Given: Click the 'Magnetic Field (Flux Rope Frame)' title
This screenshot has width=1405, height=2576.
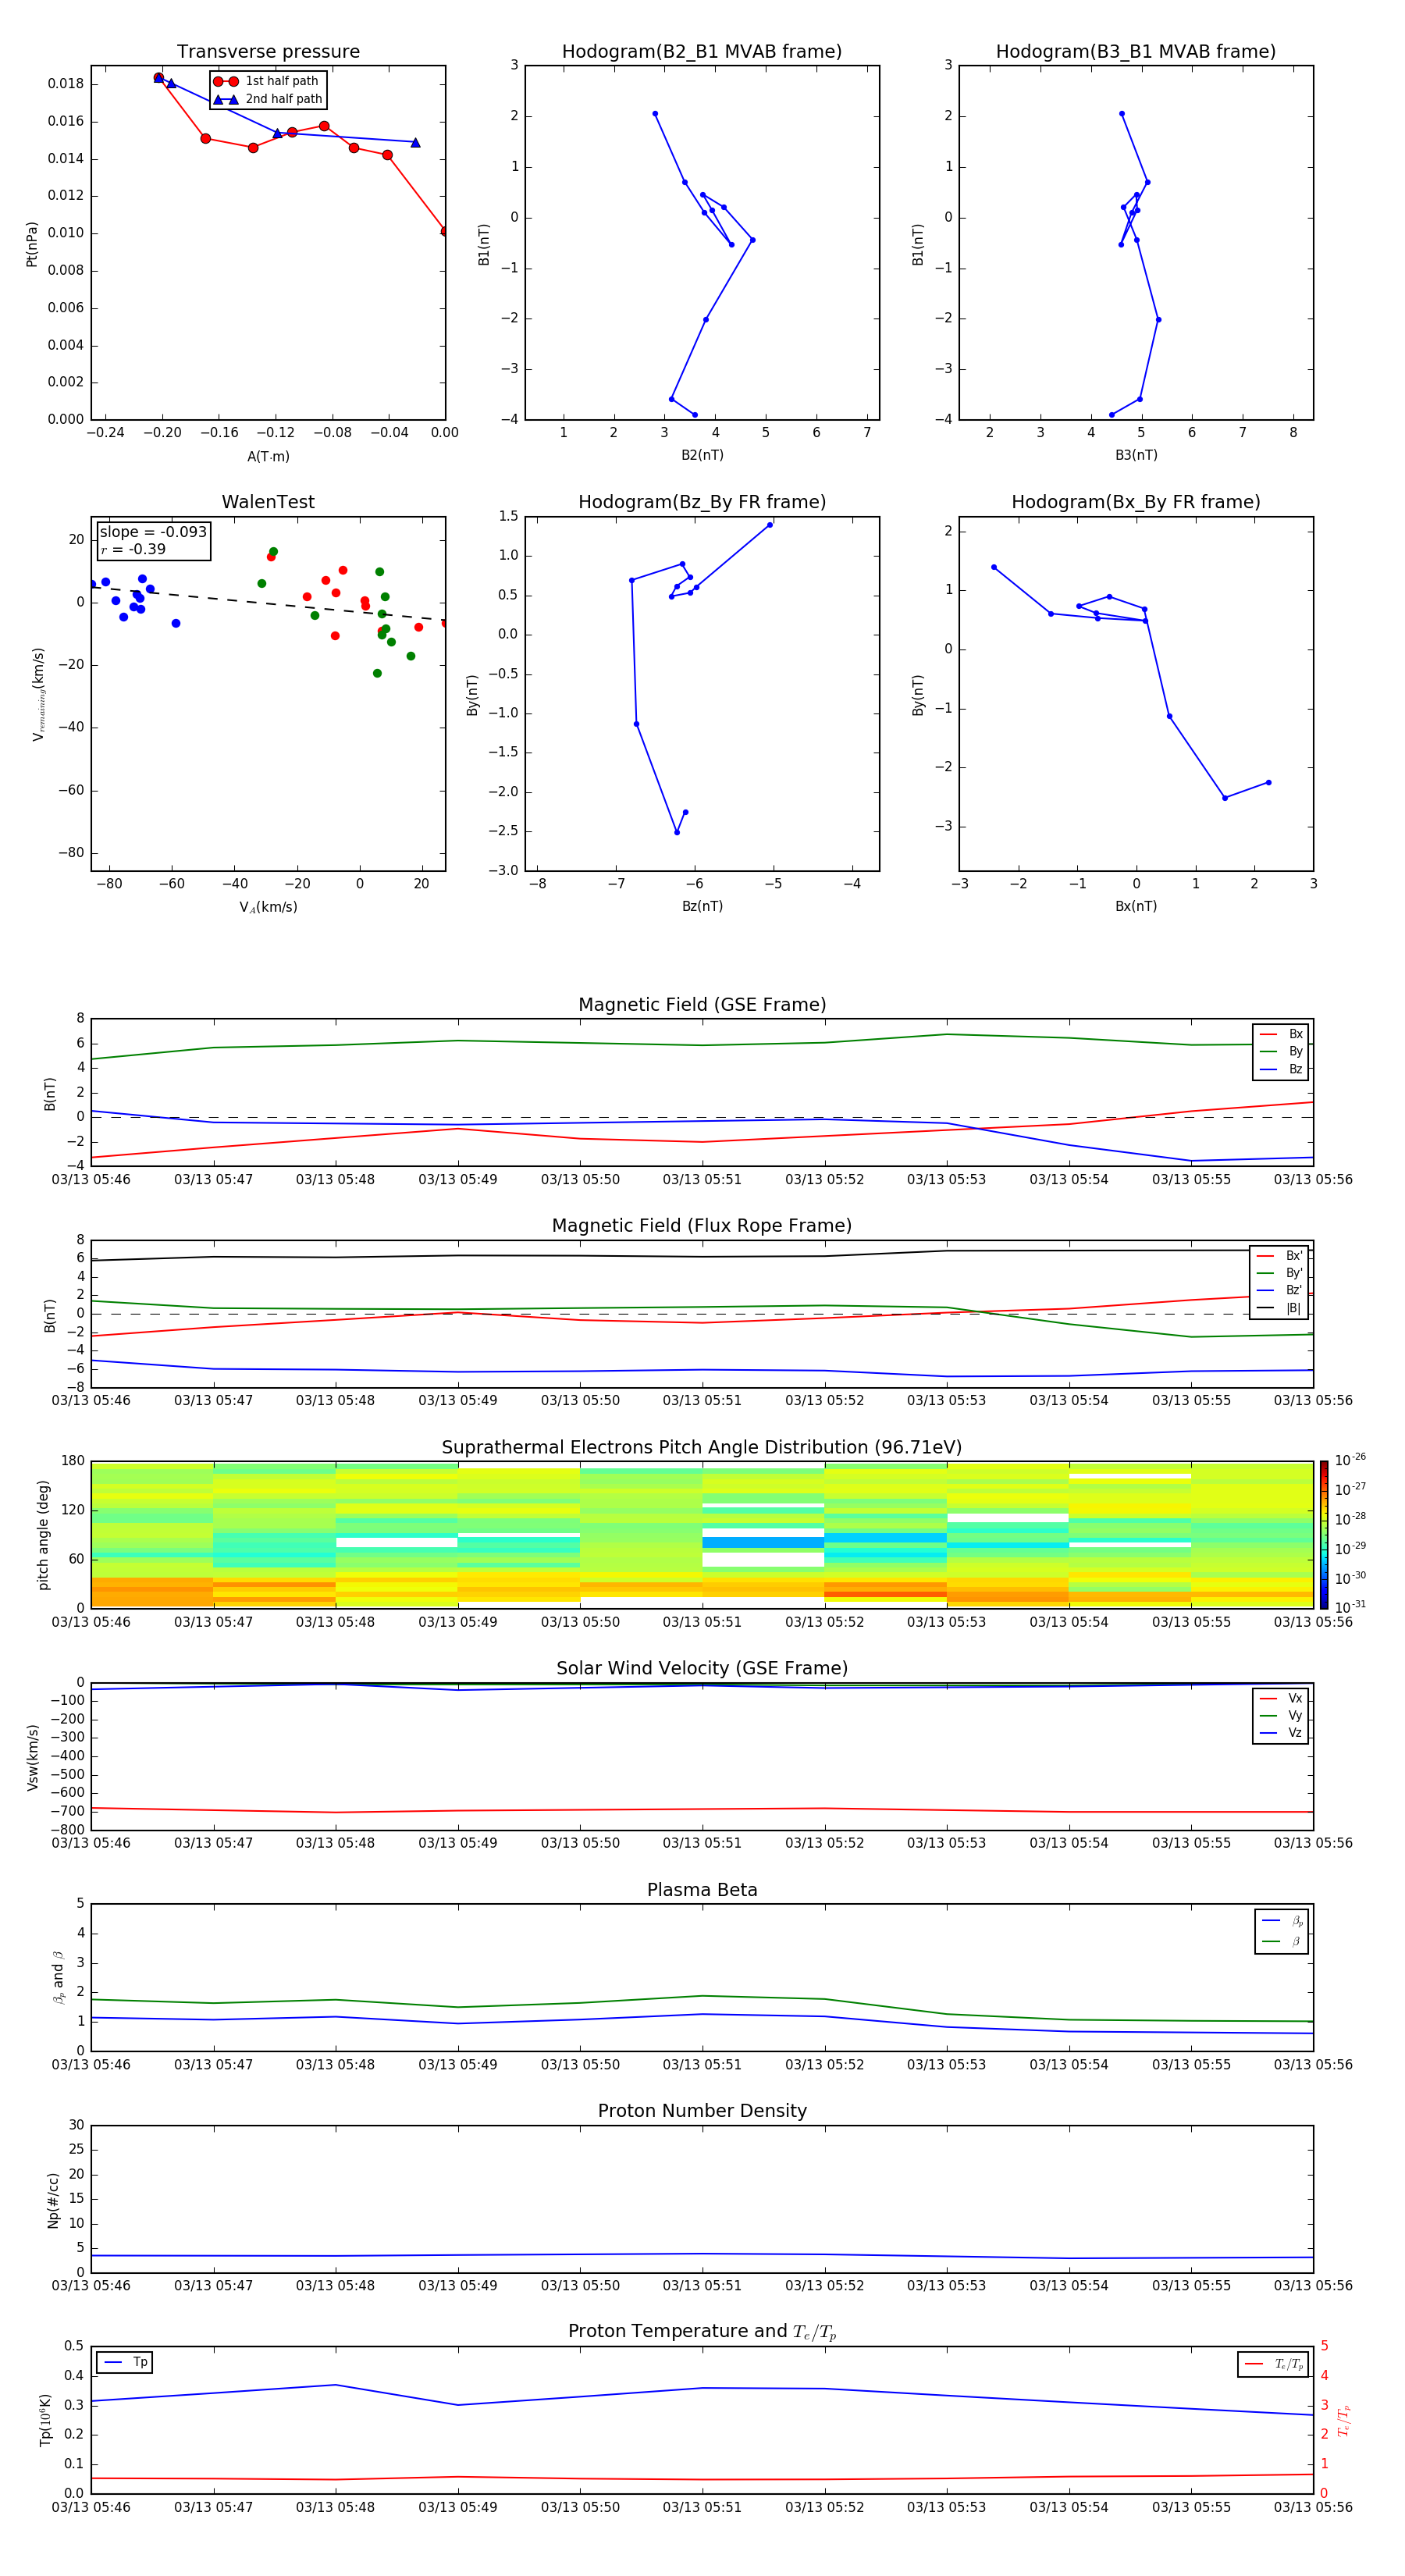Looking at the screenshot, I should coord(702,1226).
